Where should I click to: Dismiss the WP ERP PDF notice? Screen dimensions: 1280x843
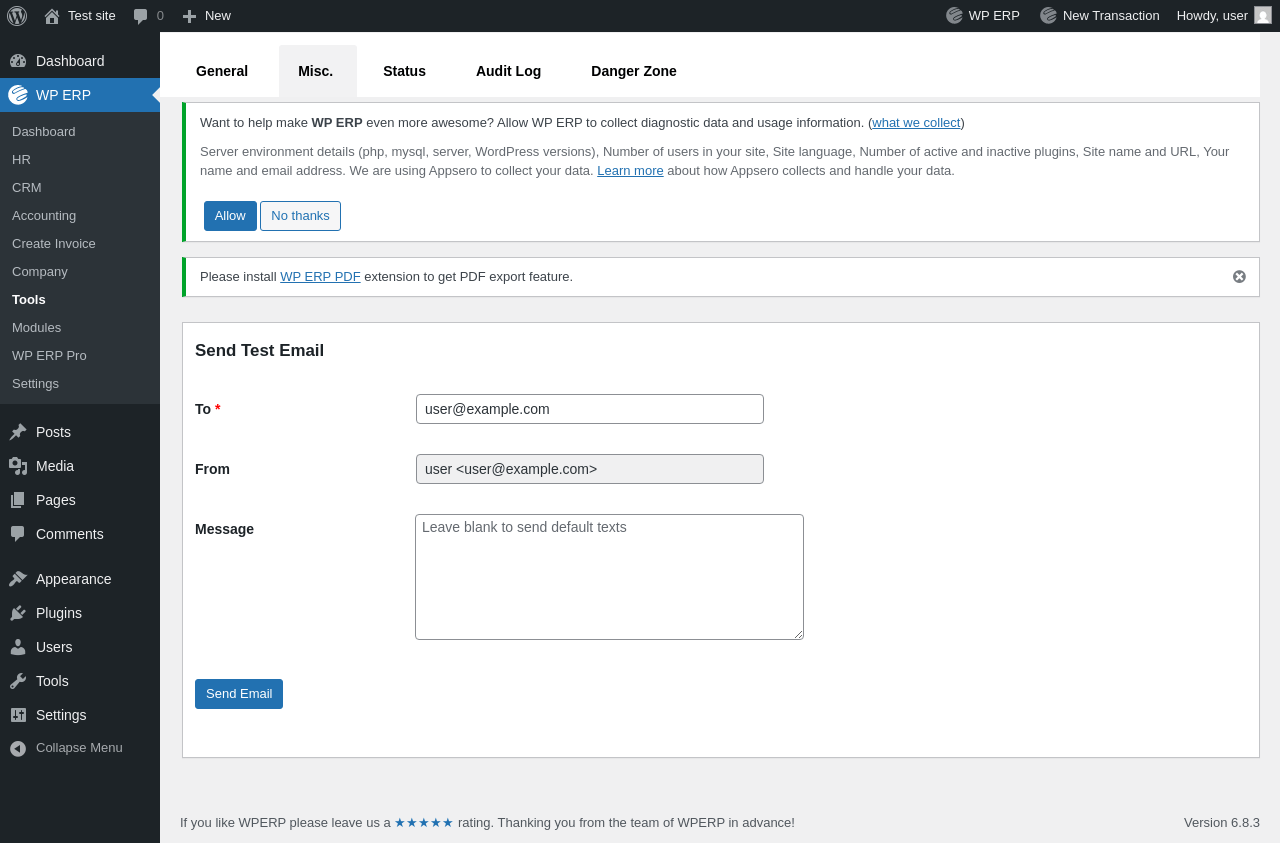point(1239,277)
